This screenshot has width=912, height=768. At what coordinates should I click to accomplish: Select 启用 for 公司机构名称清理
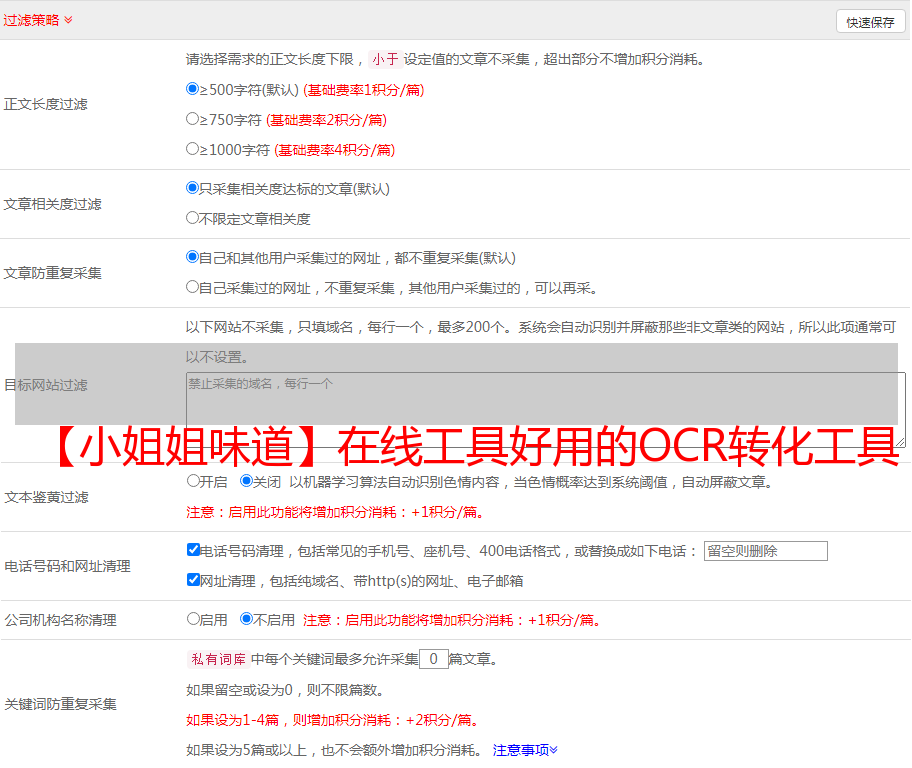(x=194, y=619)
